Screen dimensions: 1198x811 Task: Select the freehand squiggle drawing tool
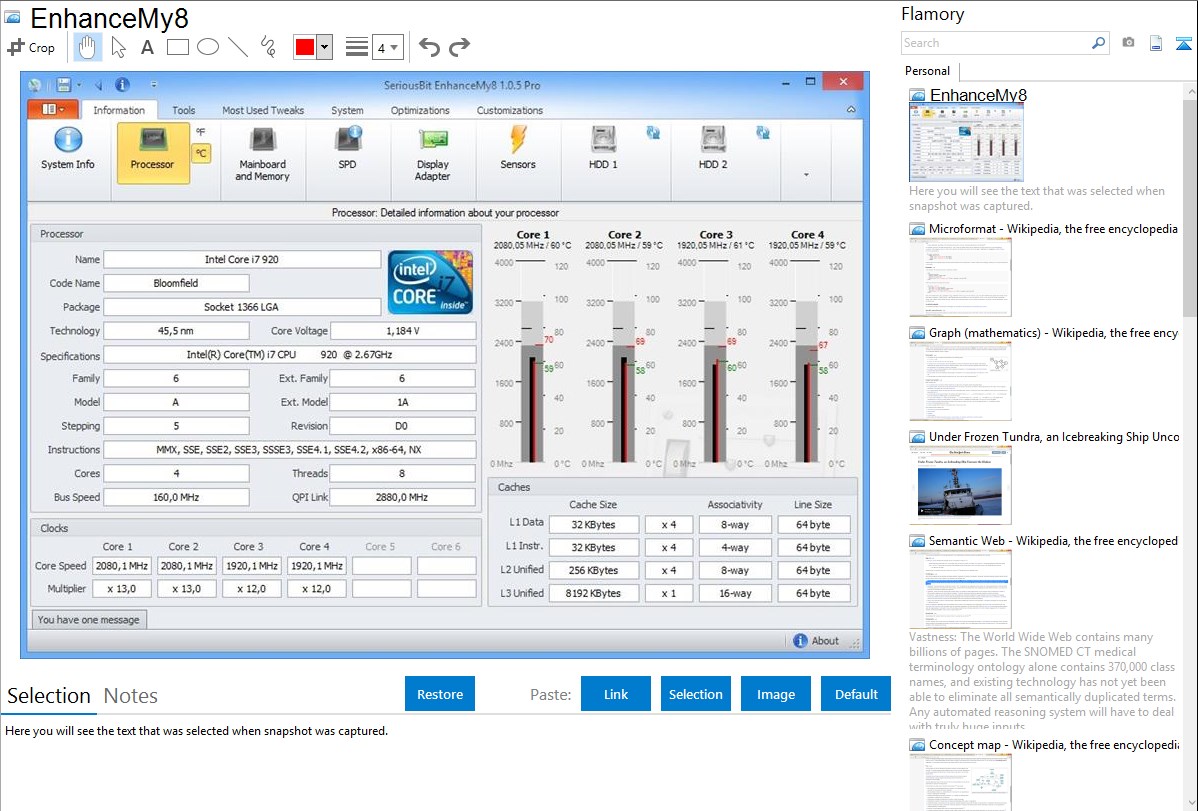click(x=268, y=47)
